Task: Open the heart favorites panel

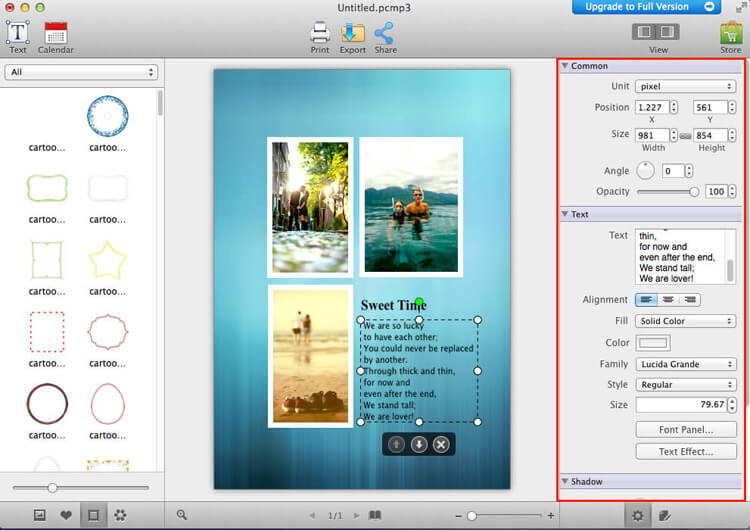Action: tap(66, 515)
